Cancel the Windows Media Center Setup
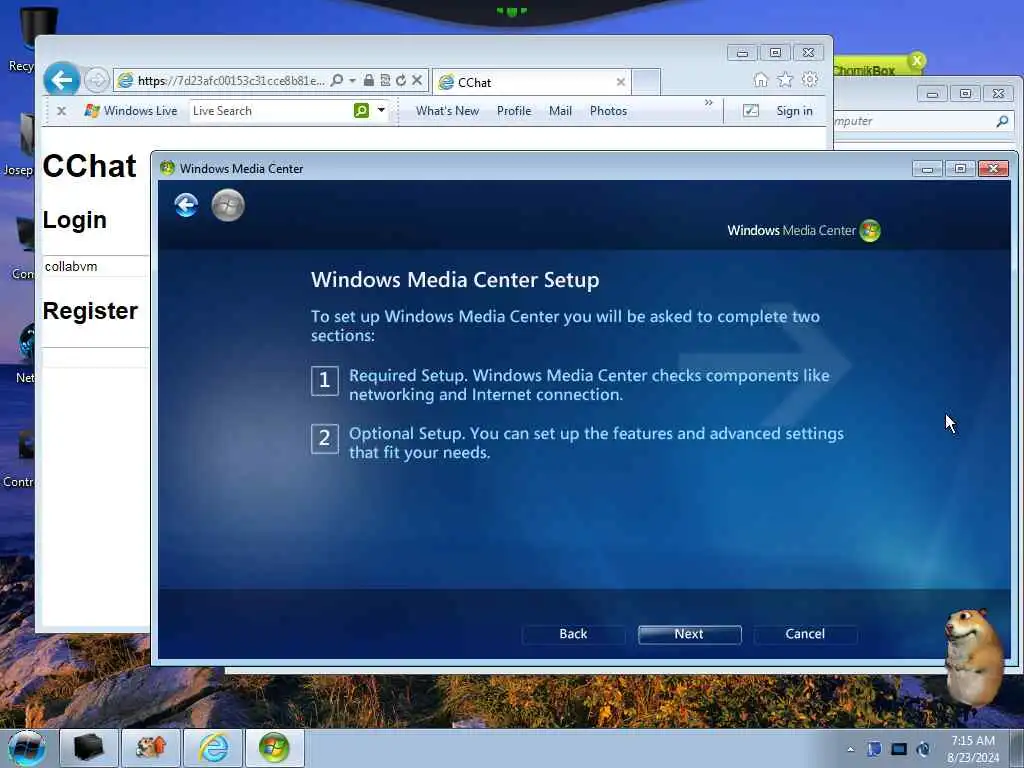1024x768 pixels. (805, 634)
